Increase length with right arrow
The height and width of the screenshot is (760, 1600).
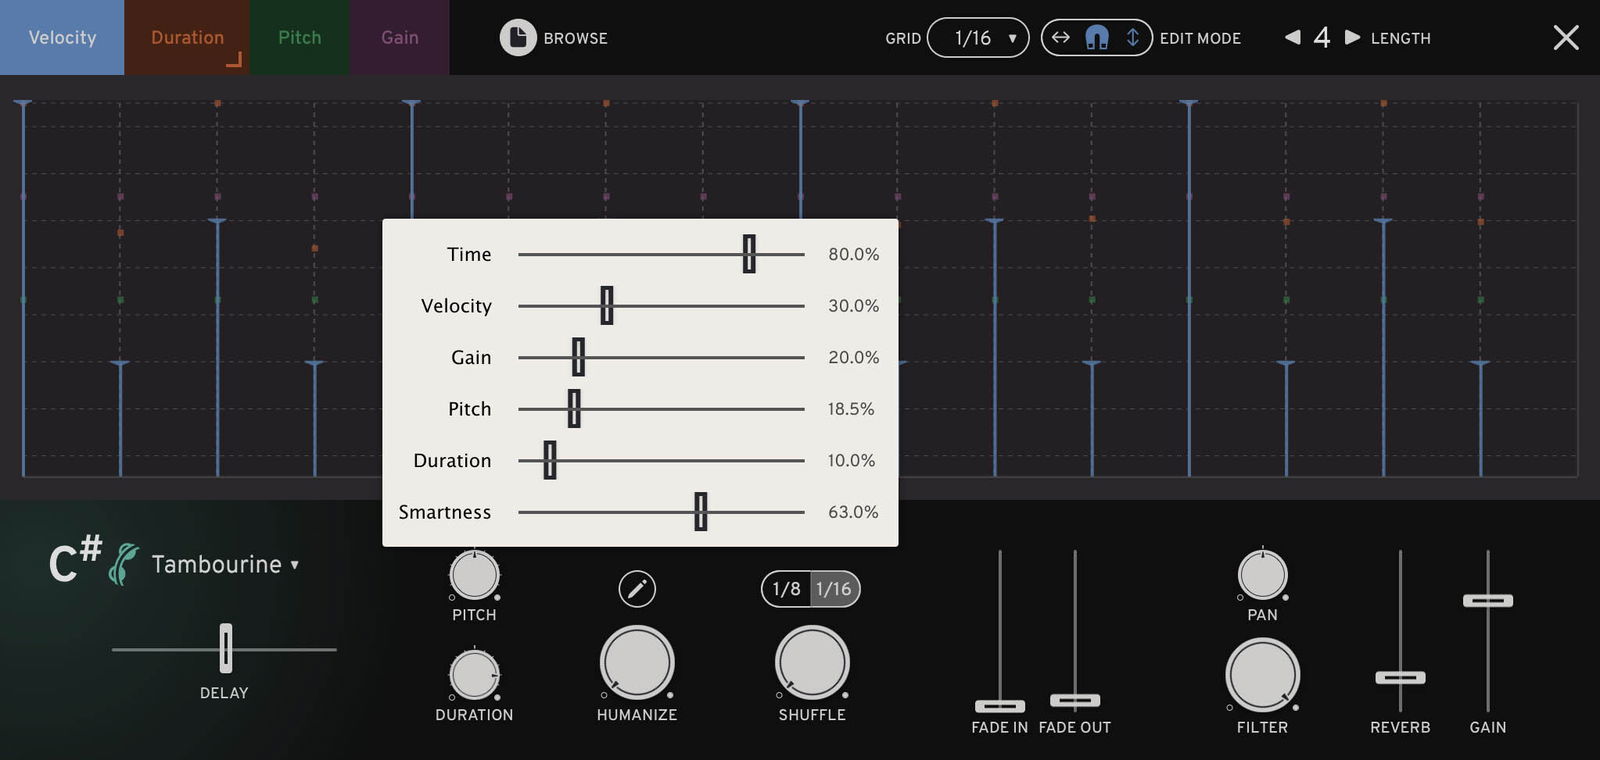coord(1352,37)
